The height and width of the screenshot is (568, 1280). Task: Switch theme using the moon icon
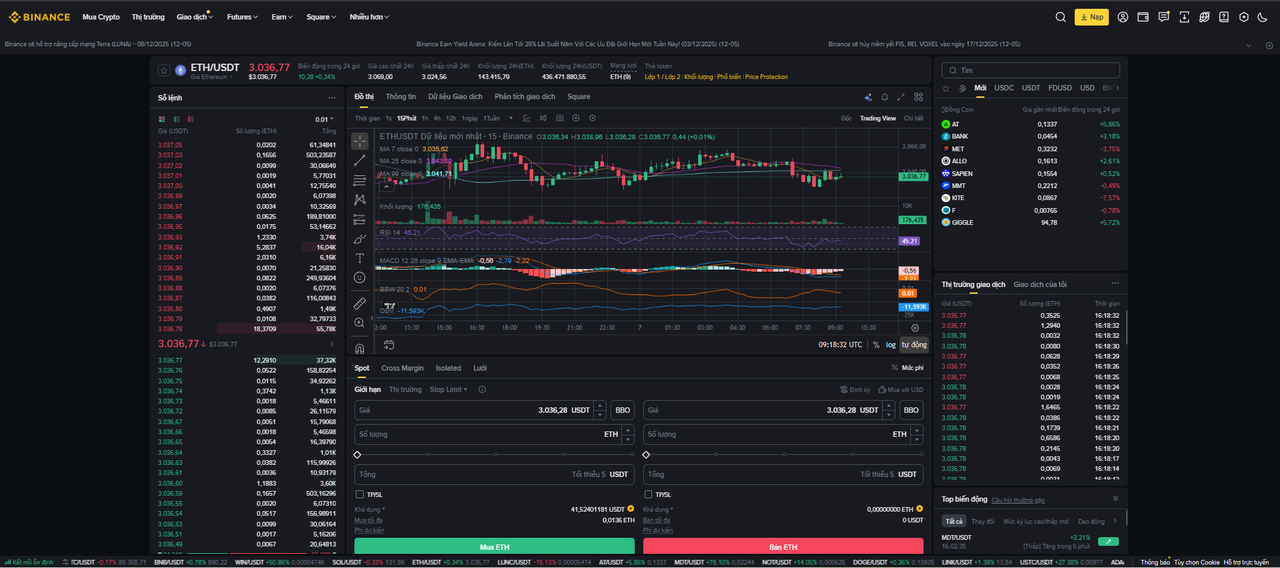pos(1262,17)
